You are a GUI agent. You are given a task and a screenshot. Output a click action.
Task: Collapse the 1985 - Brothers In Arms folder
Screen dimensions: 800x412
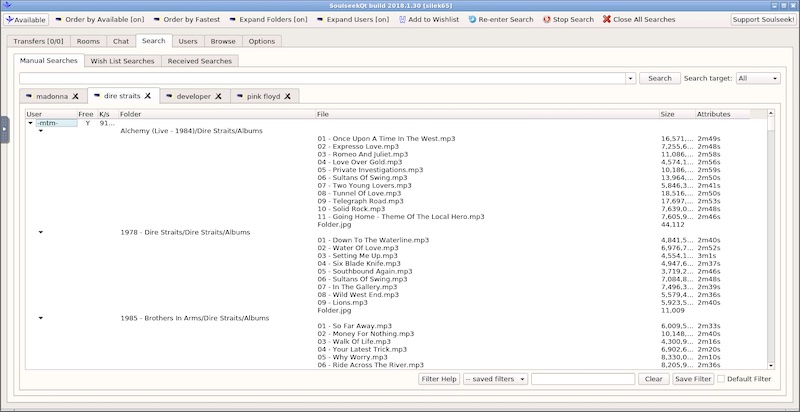click(41, 318)
